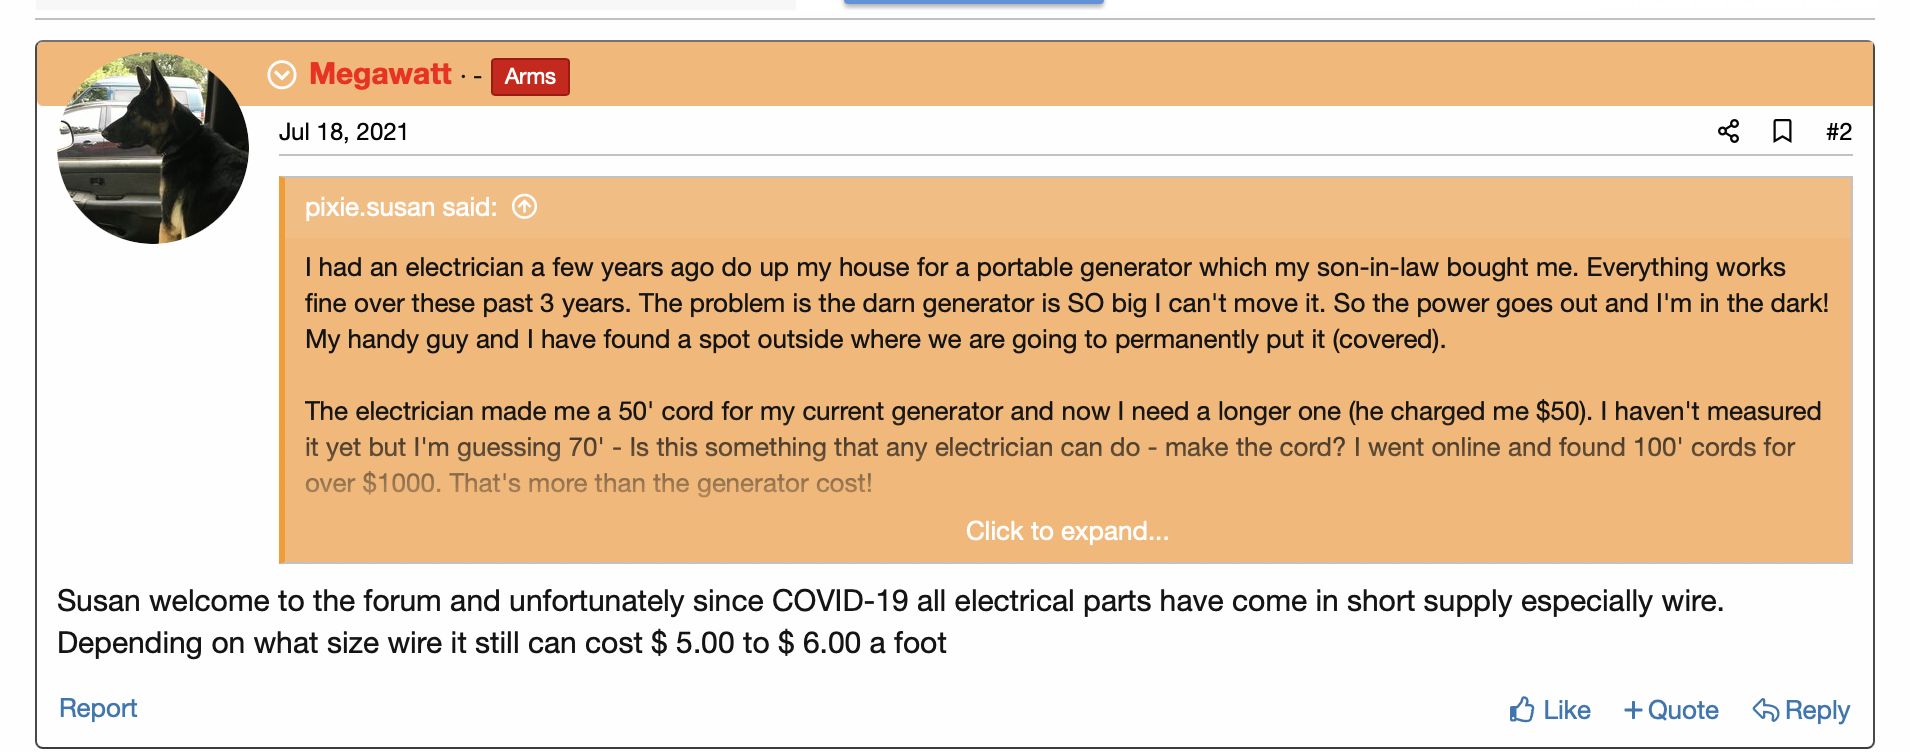Image resolution: width=1910 pixels, height=752 pixels.
Task: Click the thumbs-up Like icon
Action: pos(1522,710)
